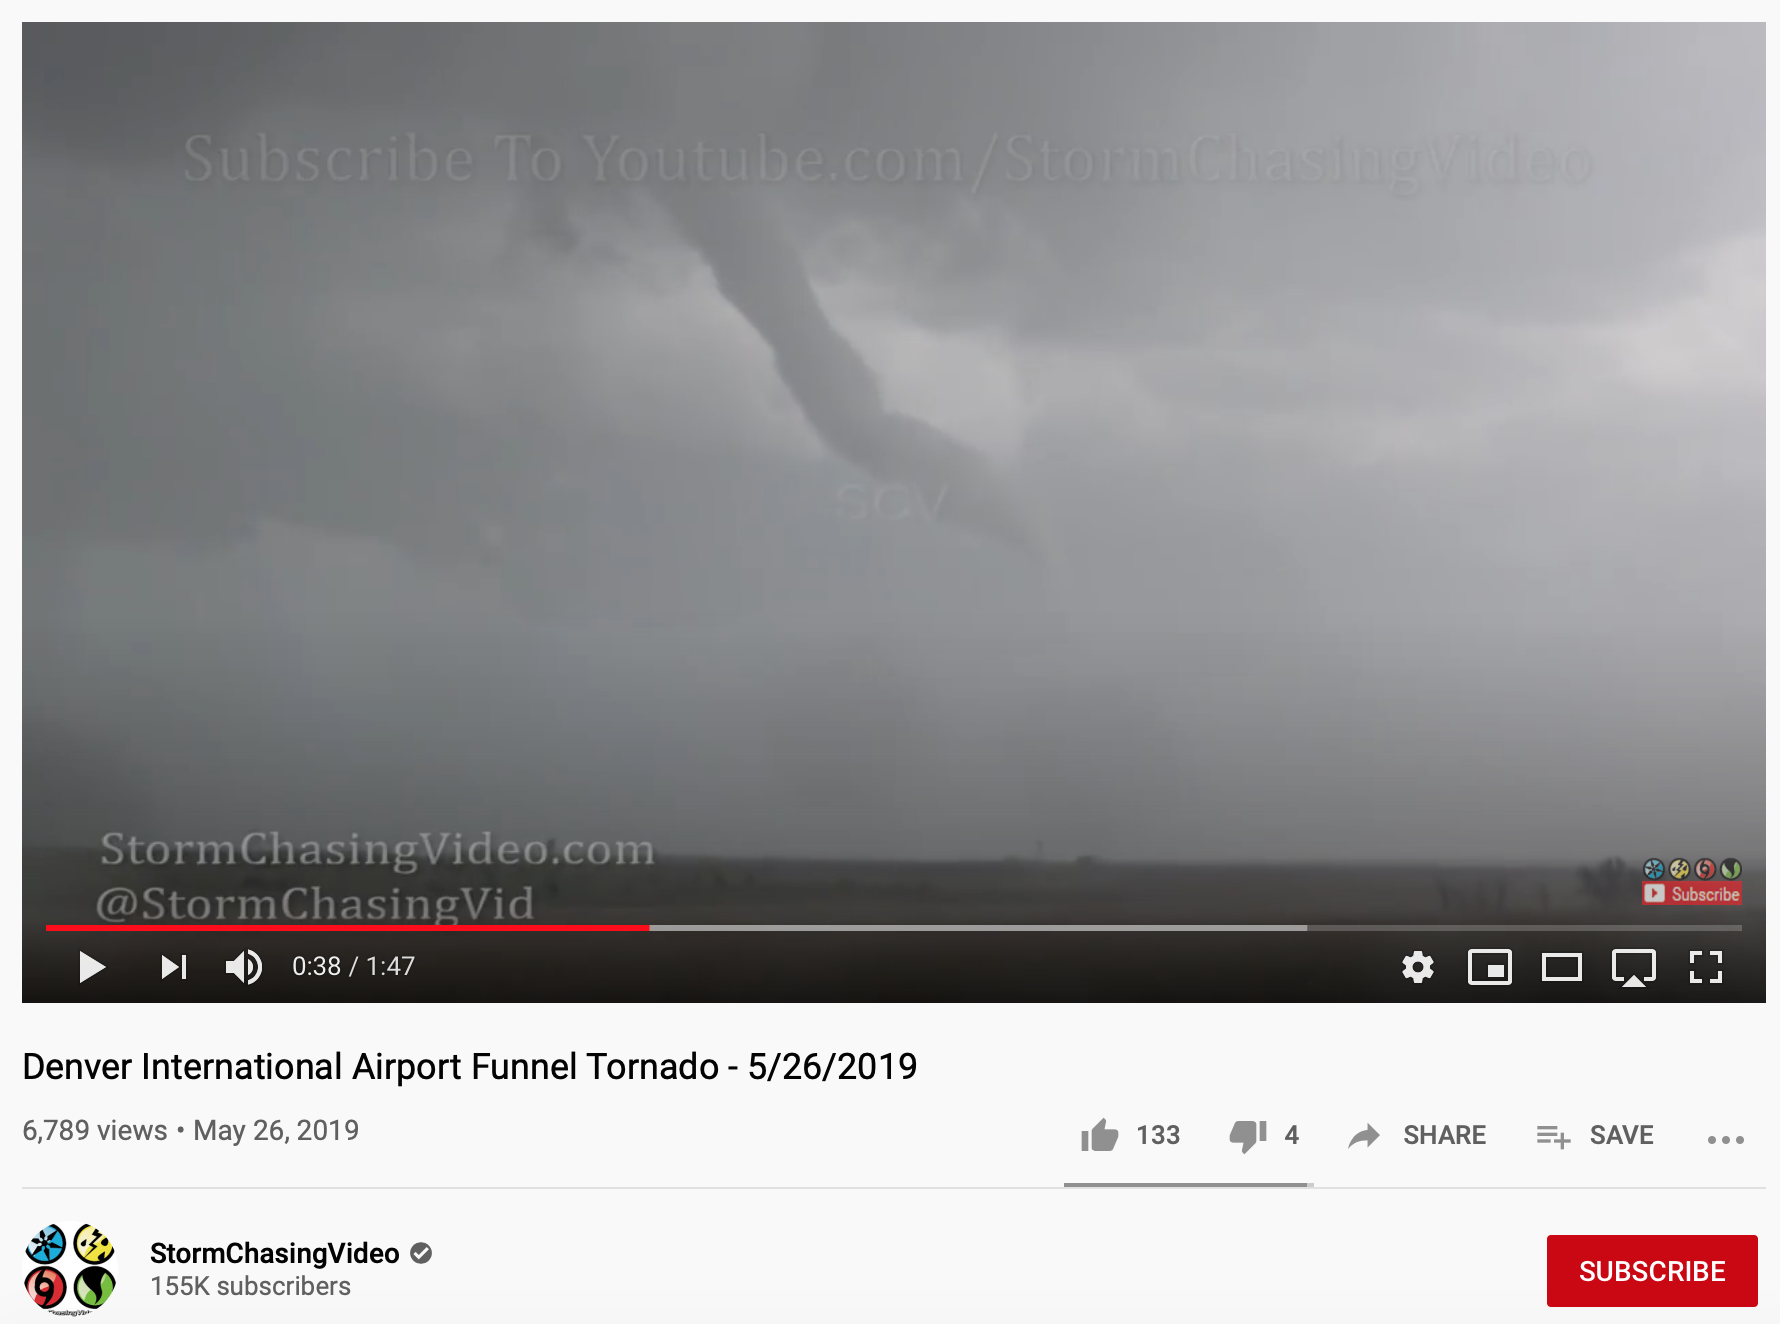Save video to a playlist
Image resolution: width=1780 pixels, height=1324 pixels.
(x=1595, y=1135)
